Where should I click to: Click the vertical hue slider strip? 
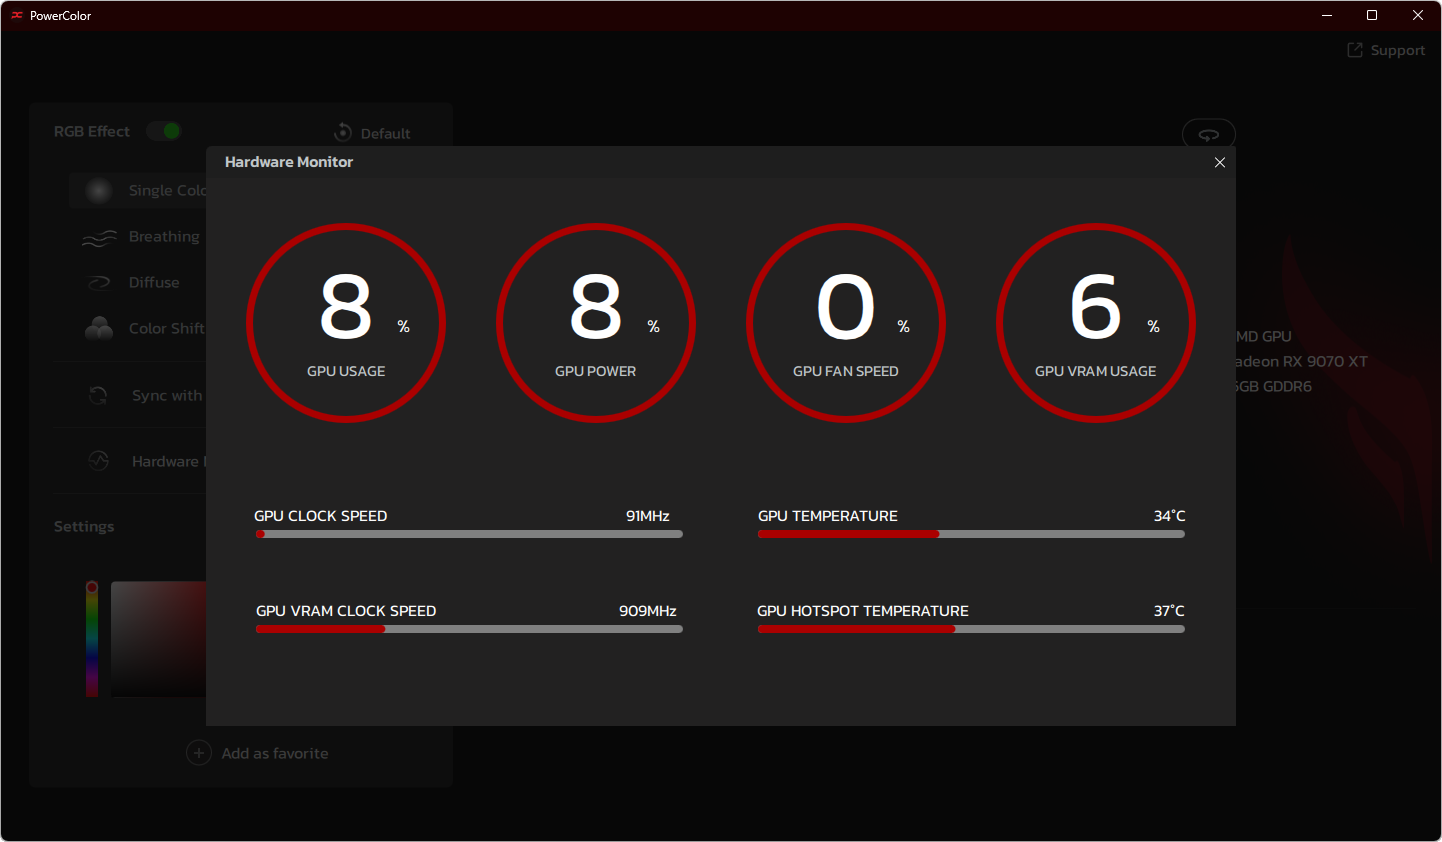coord(92,640)
